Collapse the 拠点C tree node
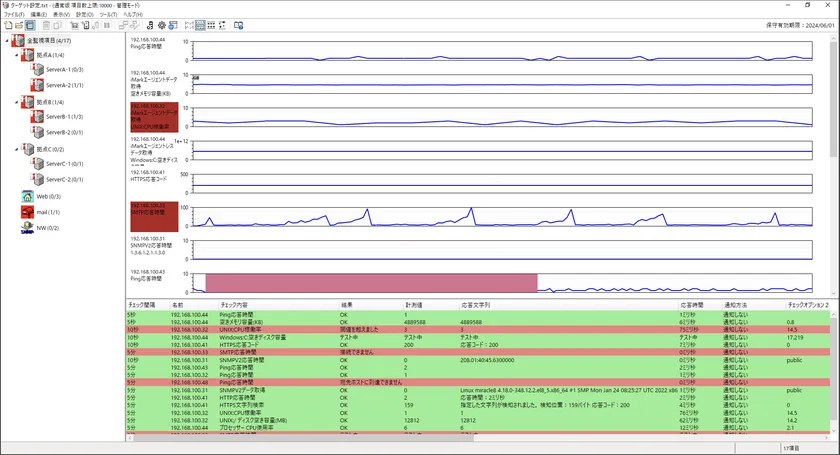840x455 pixels. [x=17, y=148]
